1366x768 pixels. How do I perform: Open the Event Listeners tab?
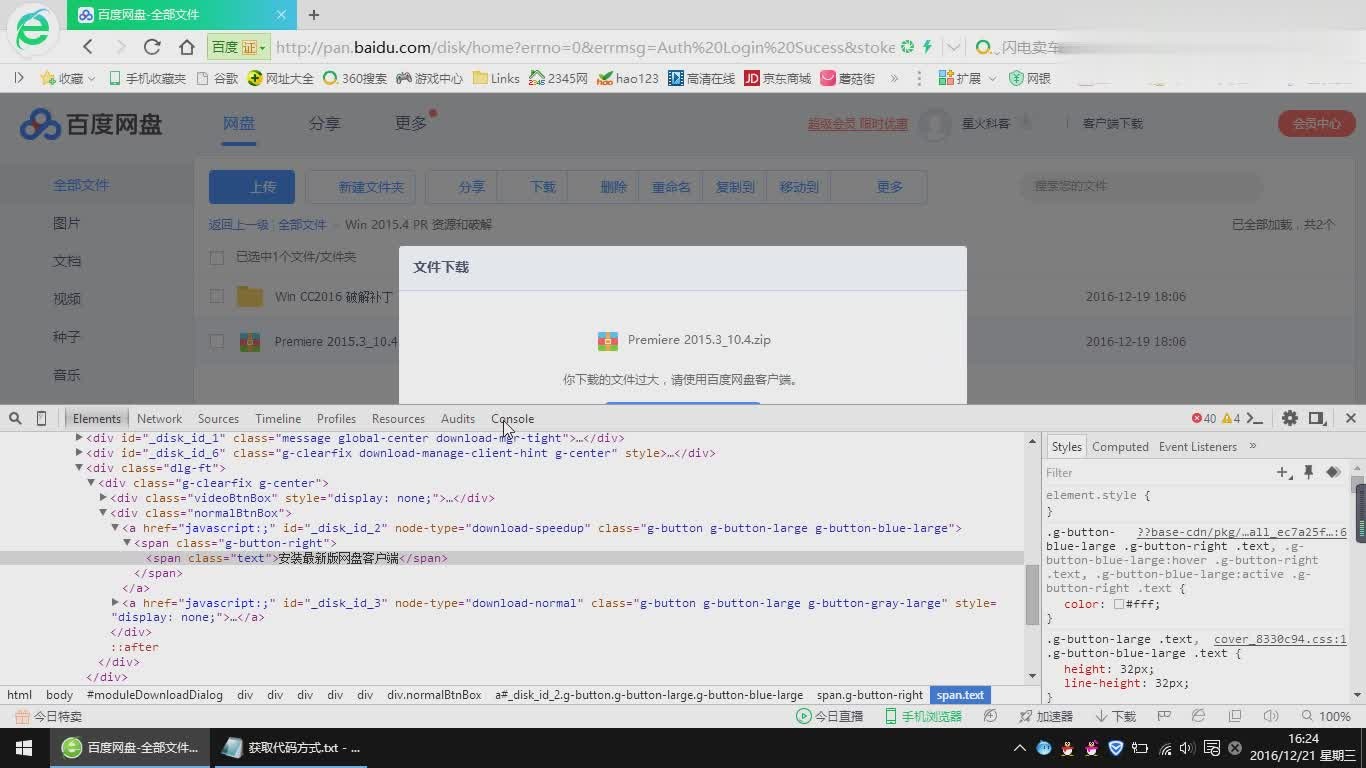[x=1198, y=447]
